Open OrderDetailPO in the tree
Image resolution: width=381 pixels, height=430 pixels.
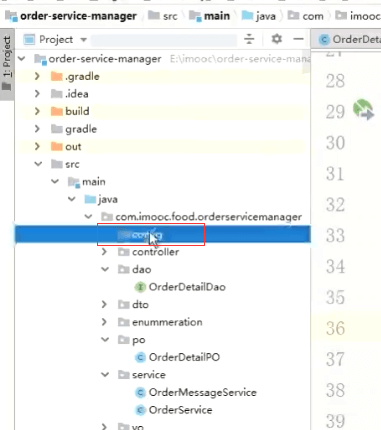[x=184, y=357]
